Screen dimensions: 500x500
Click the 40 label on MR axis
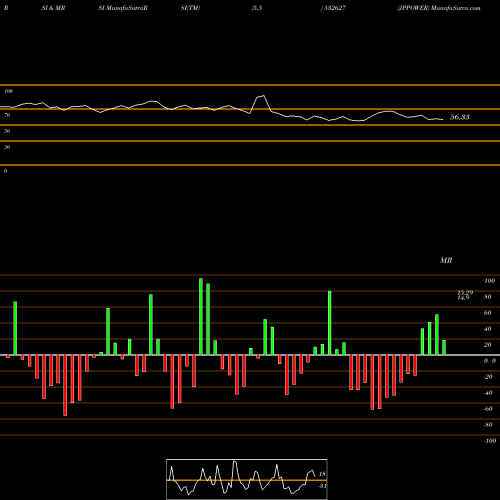488,329
